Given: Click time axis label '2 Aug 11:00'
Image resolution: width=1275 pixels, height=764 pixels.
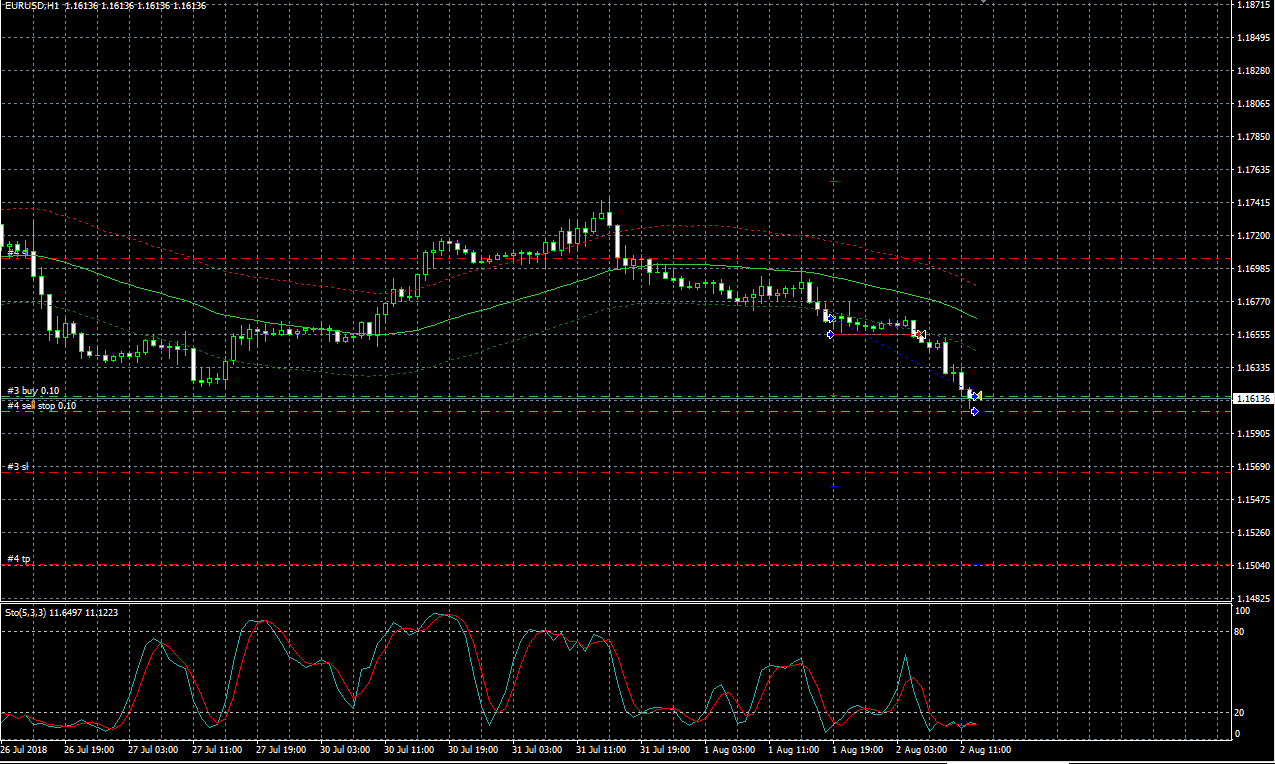Looking at the screenshot, I should (x=986, y=749).
